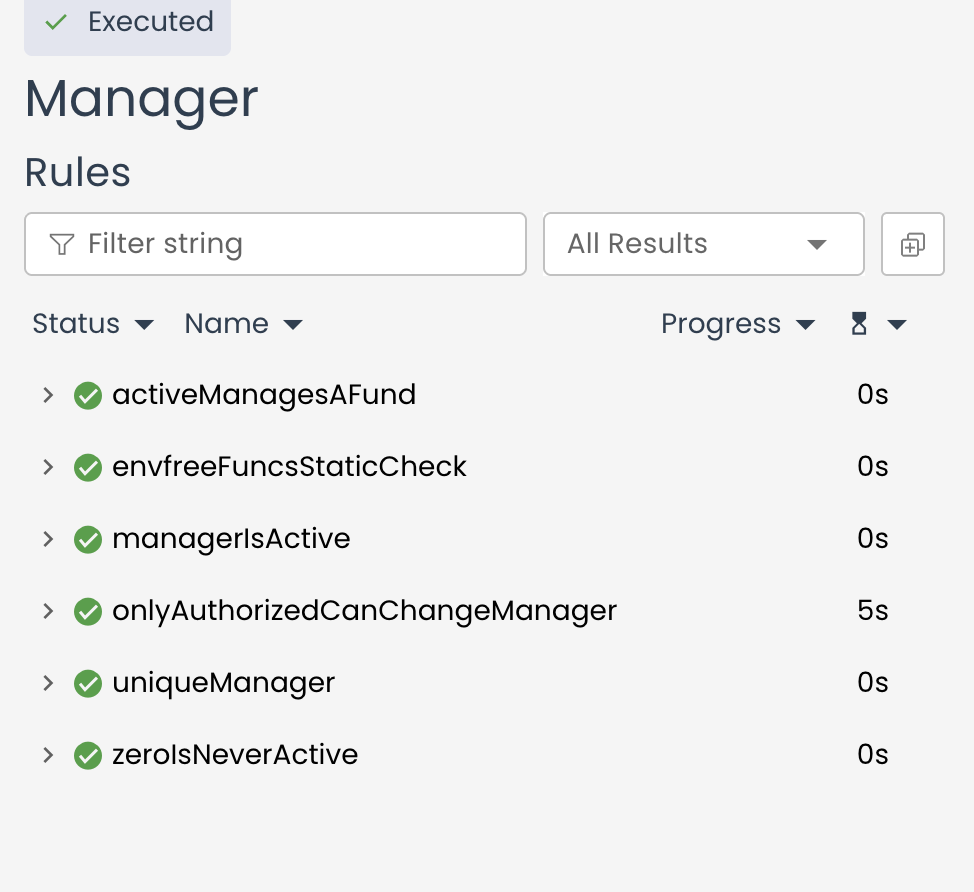Click the Executed status badge
The width and height of the screenshot is (974, 892).
(x=128, y=22)
